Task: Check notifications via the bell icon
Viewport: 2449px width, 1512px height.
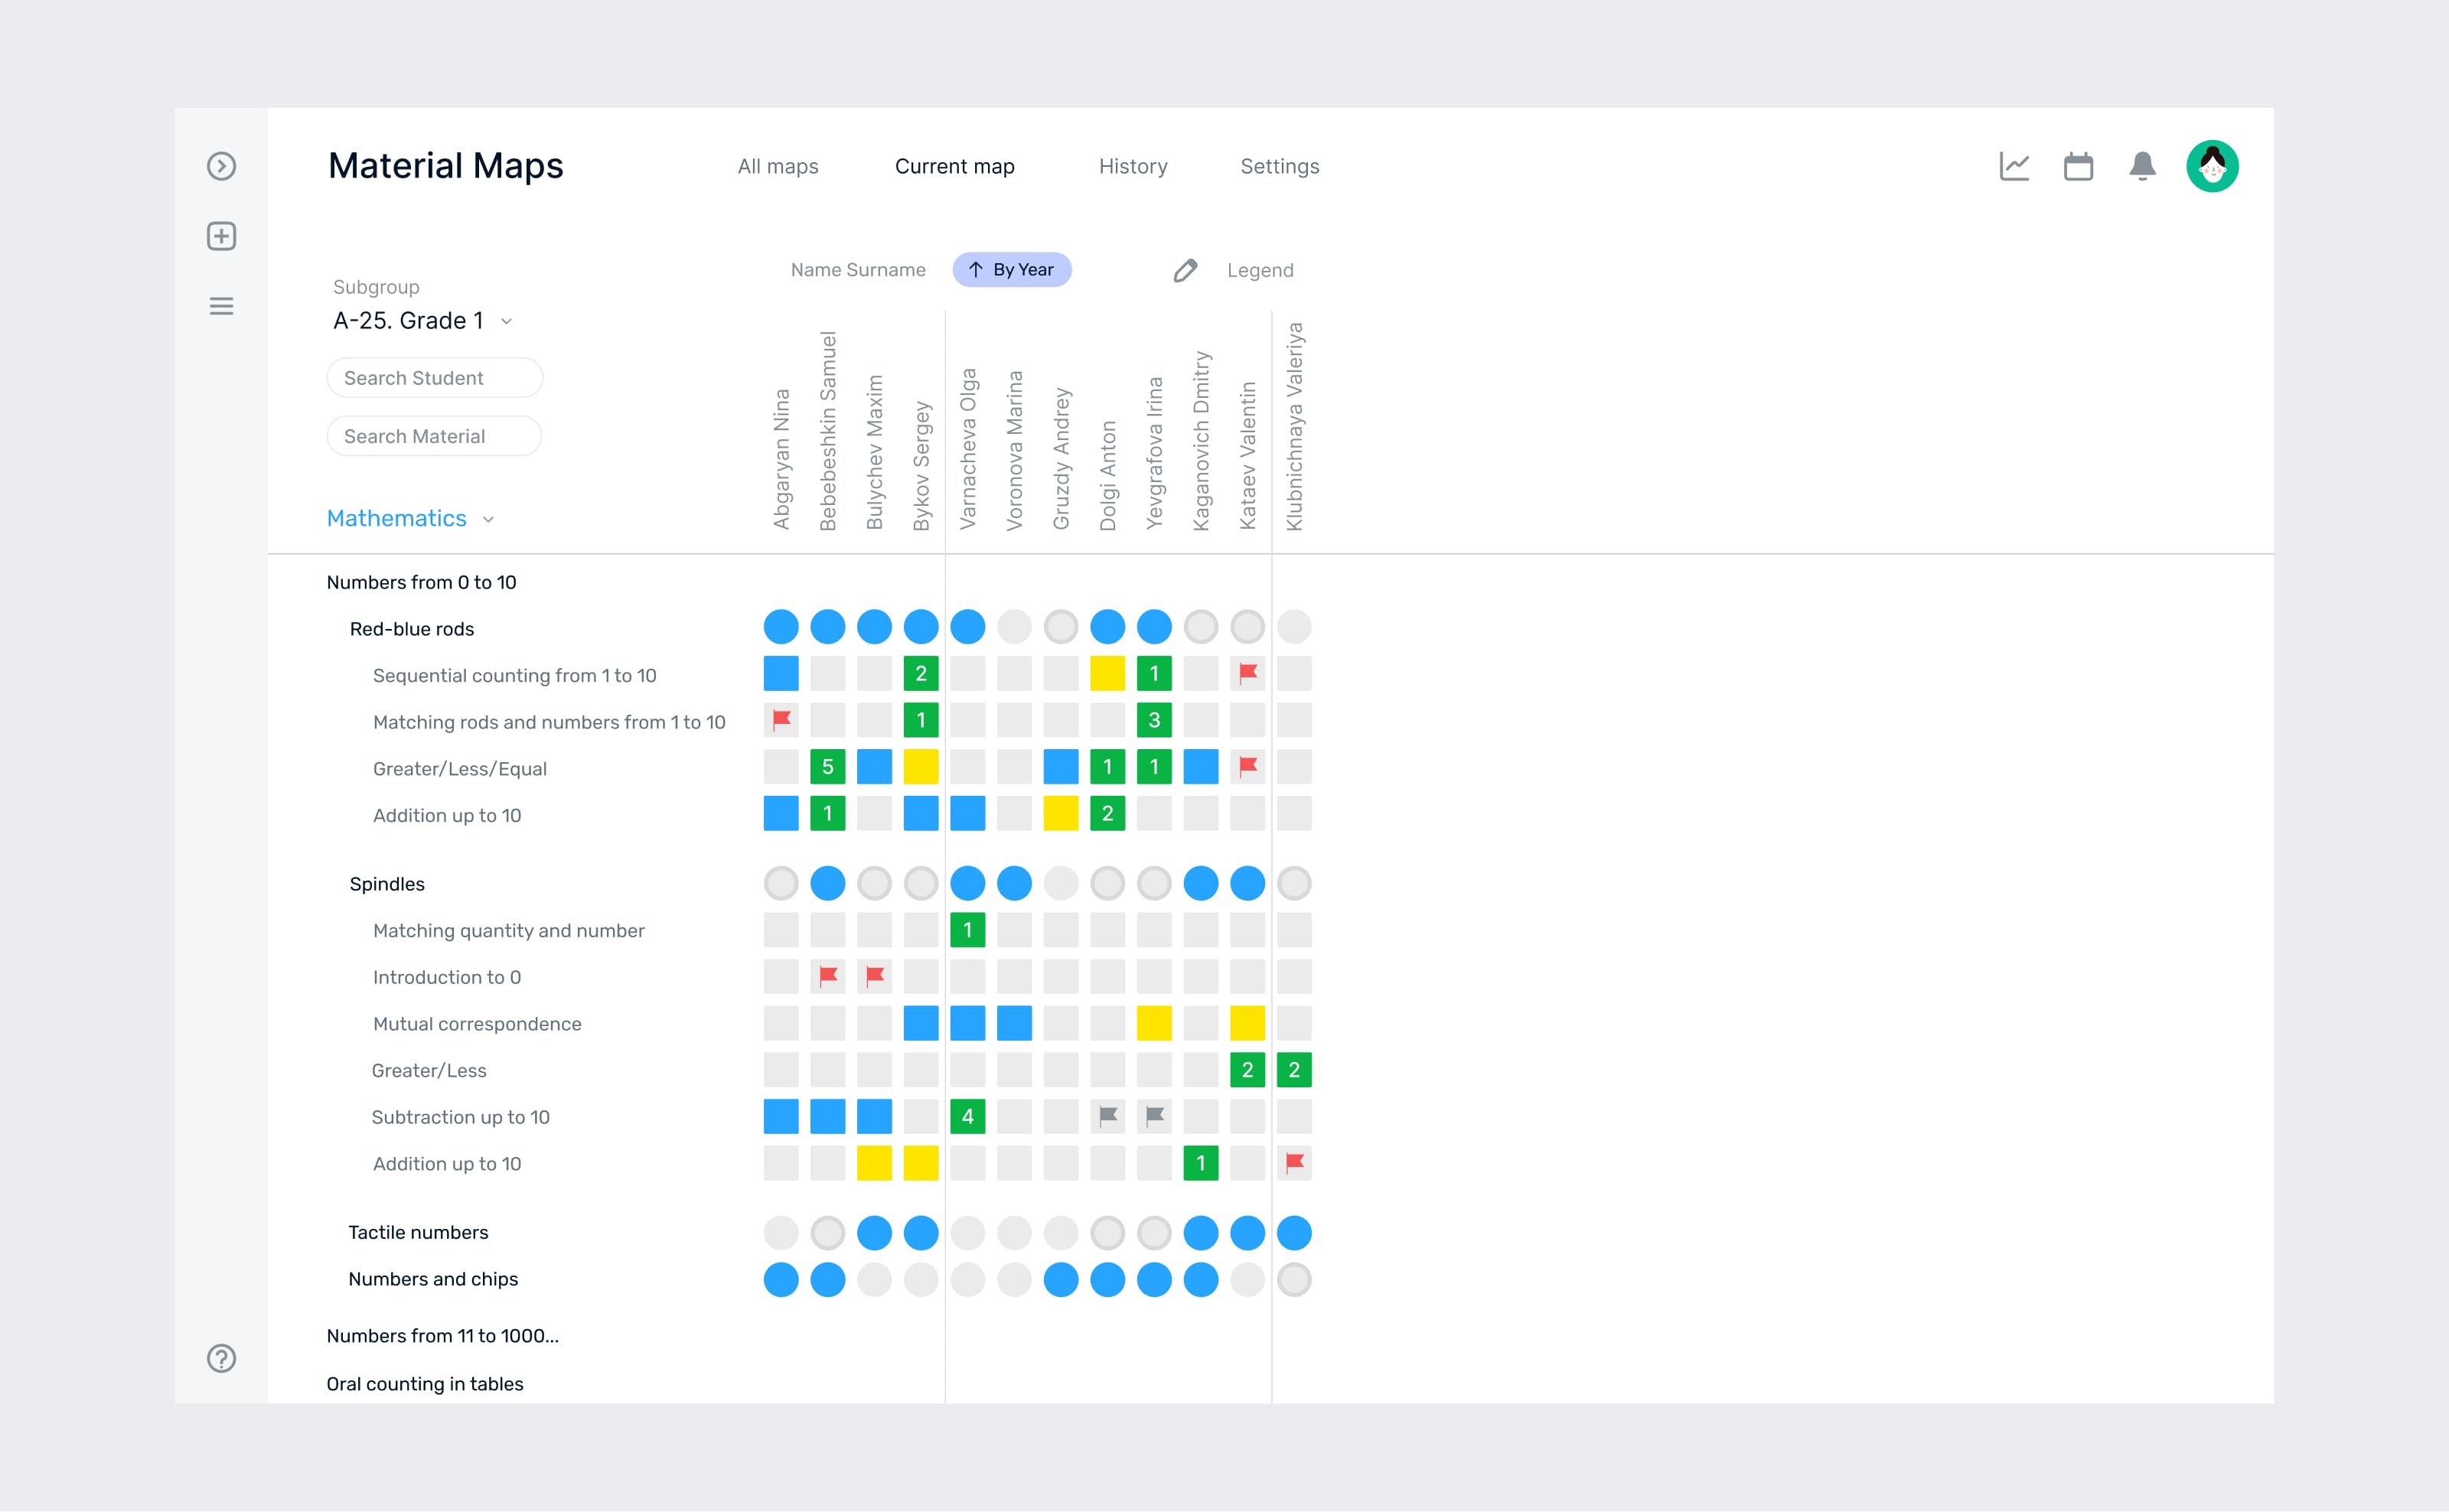Action: click(x=2141, y=166)
